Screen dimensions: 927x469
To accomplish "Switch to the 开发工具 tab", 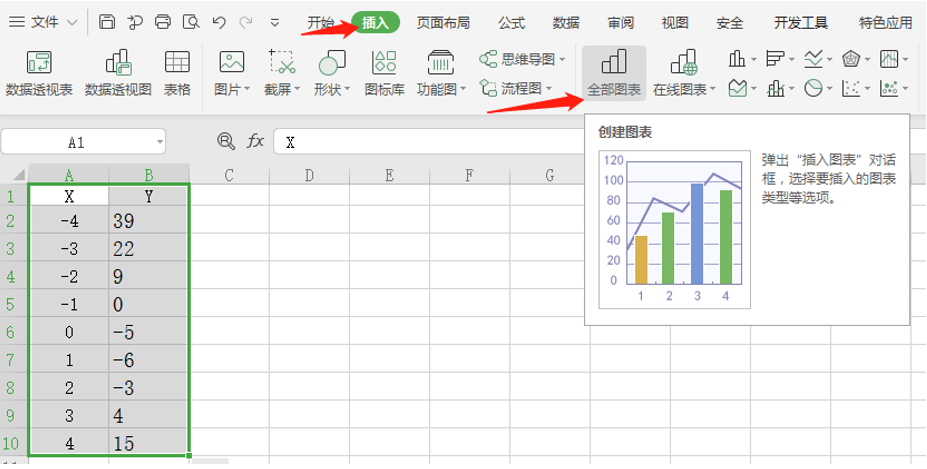I will (801, 23).
